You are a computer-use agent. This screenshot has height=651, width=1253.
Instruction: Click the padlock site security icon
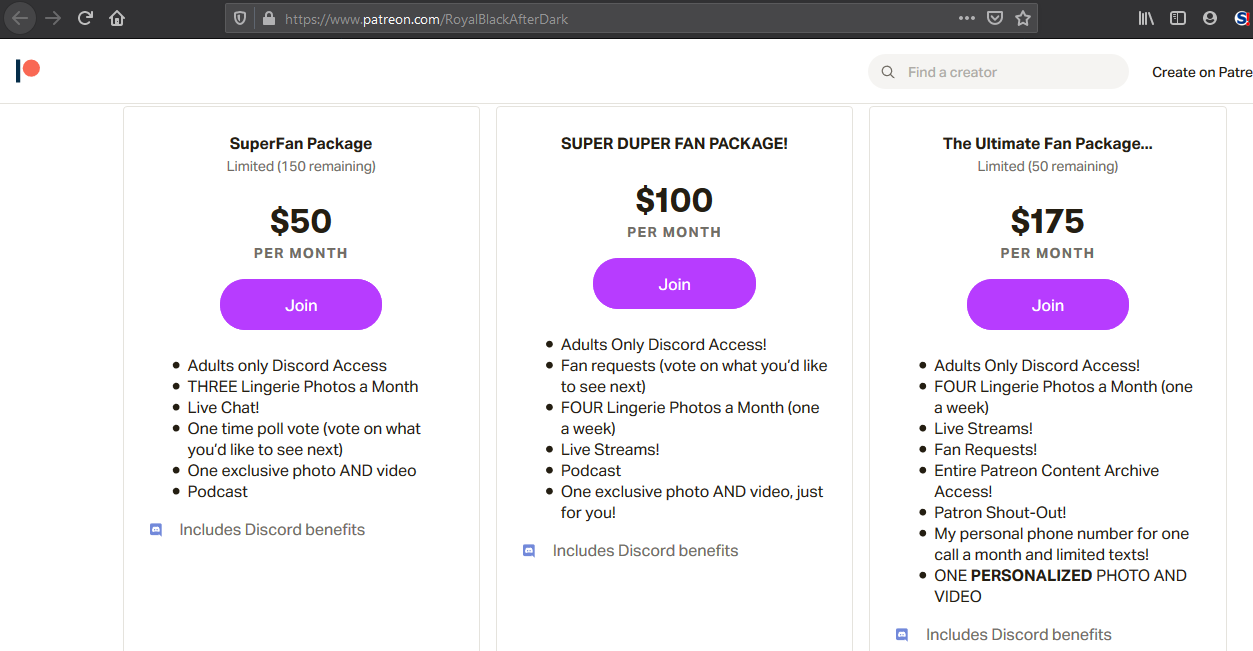pos(268,18)
